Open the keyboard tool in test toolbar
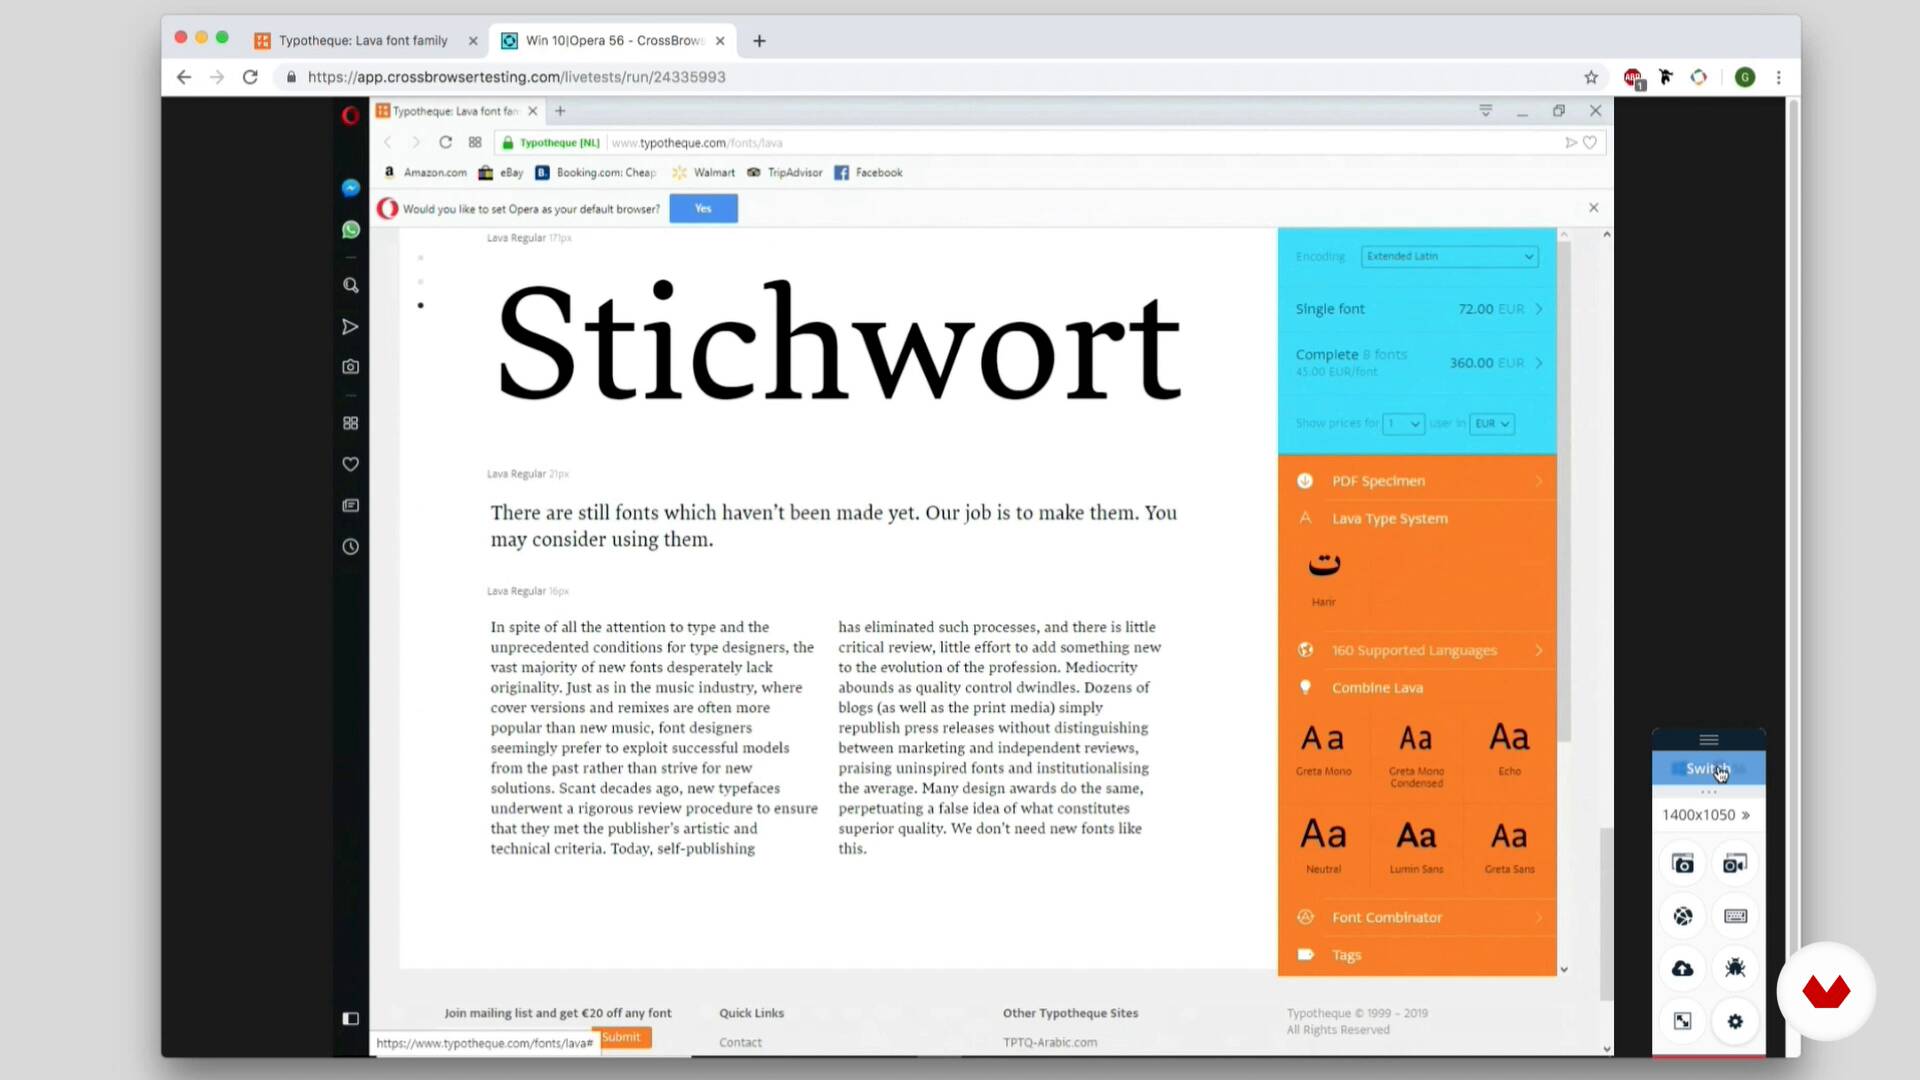 pyautogui.click(x=1735, y=916)
